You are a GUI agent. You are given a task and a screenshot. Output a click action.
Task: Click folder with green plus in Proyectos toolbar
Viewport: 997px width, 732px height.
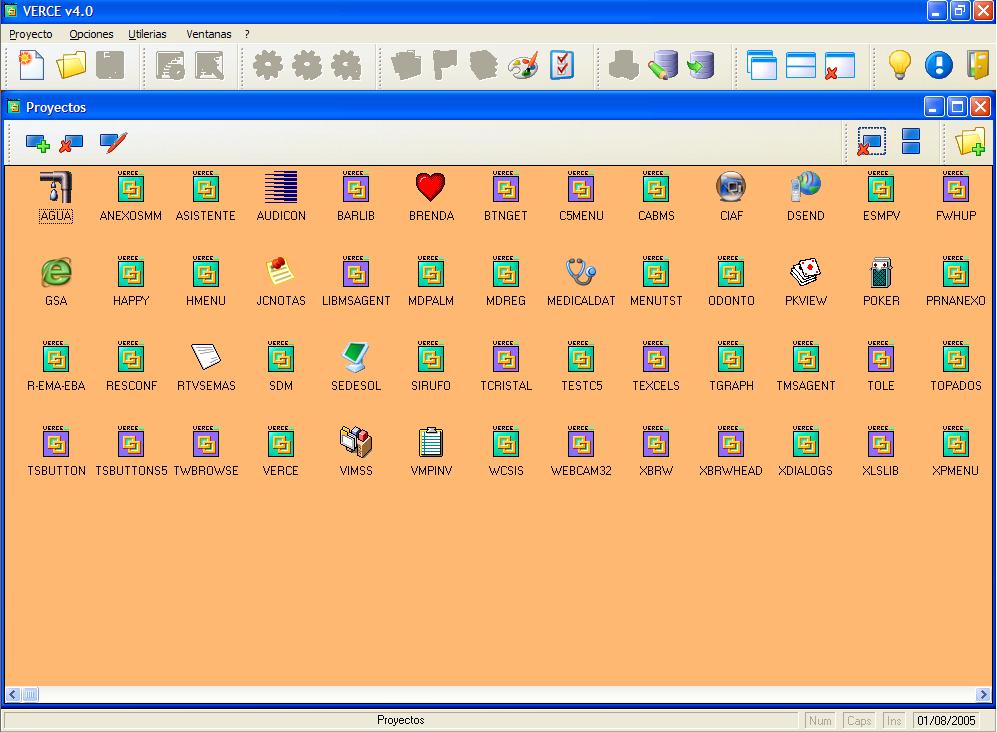pyautogui.click(x=970, y=143)
